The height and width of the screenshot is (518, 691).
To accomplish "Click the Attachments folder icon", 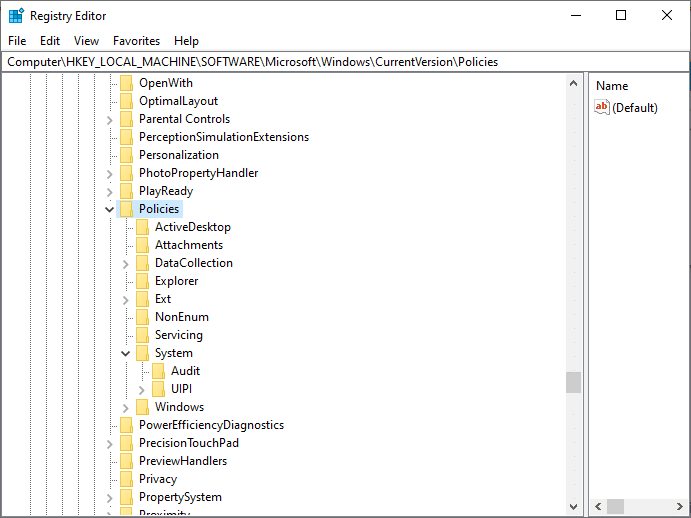I will coord(142,245).
